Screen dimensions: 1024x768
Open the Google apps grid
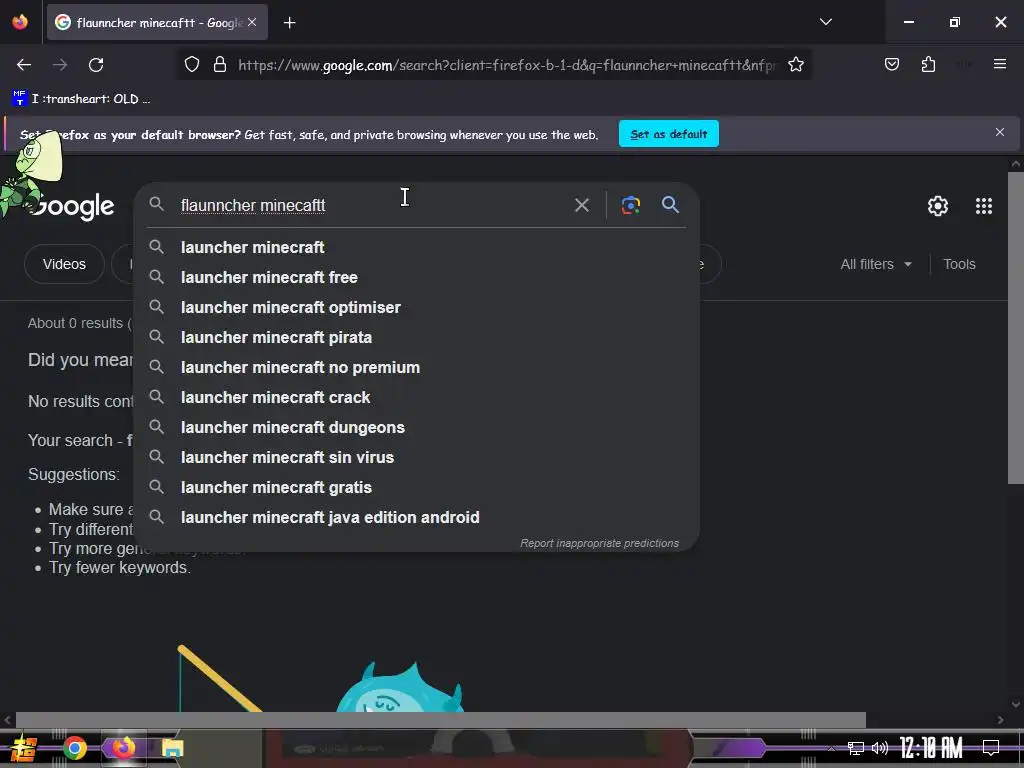984,206
